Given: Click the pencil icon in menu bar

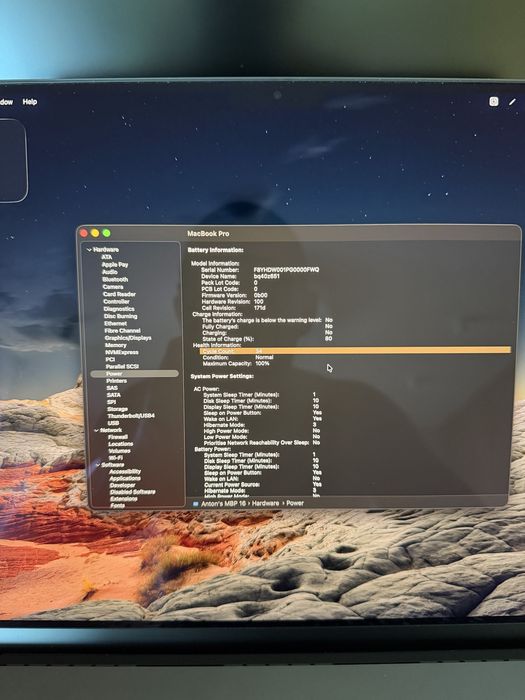Looking at the screenshot, I should click(512, 102).
